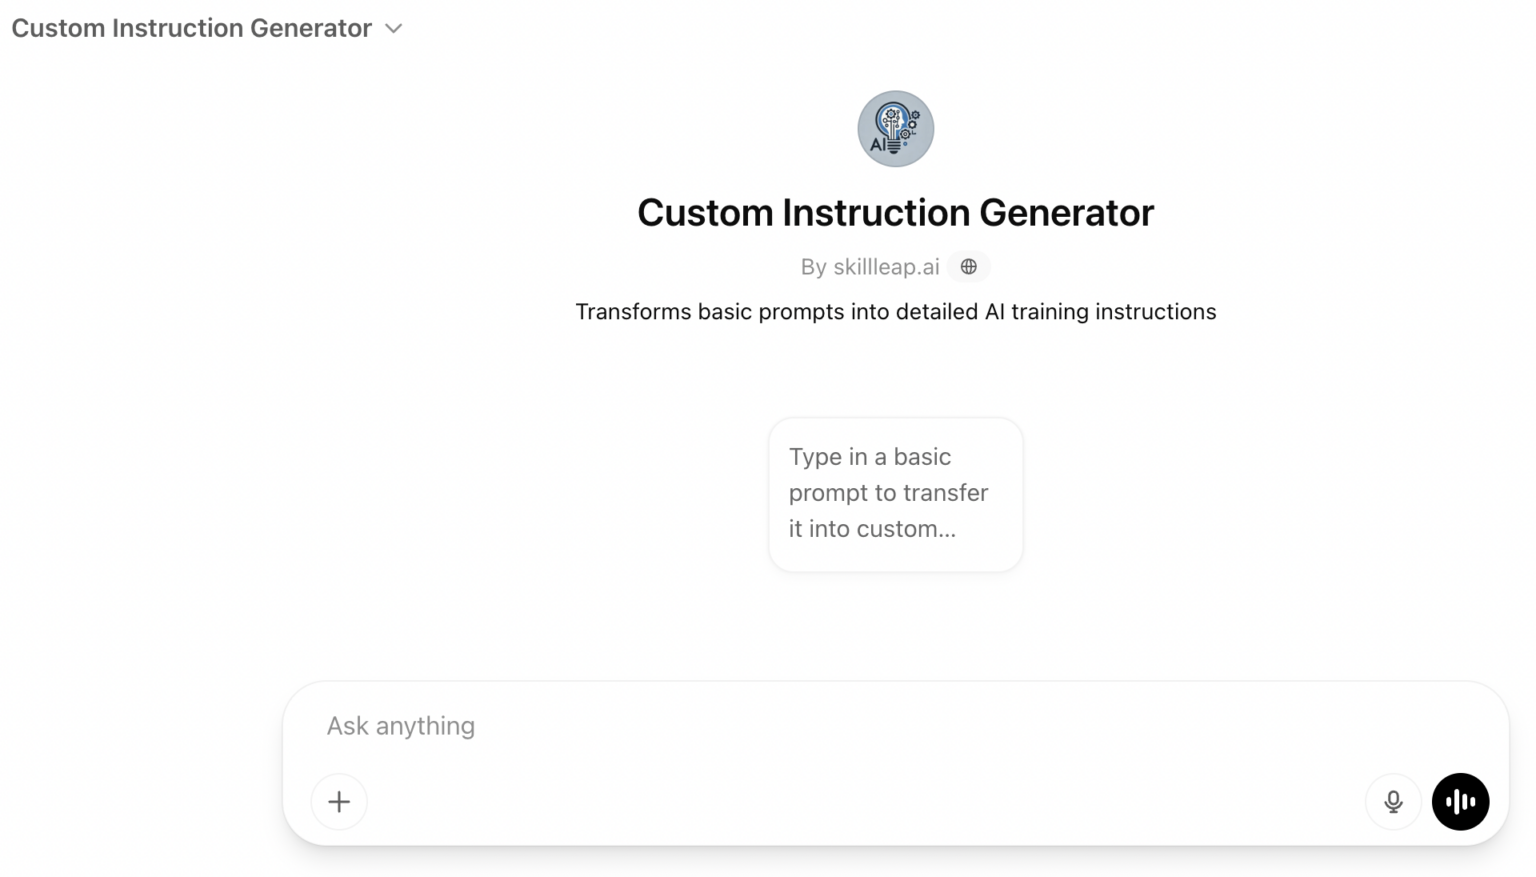This screenshot has height=877, width=1536.
Task: Open the plus attachment menu
Action: coord(339,801)
